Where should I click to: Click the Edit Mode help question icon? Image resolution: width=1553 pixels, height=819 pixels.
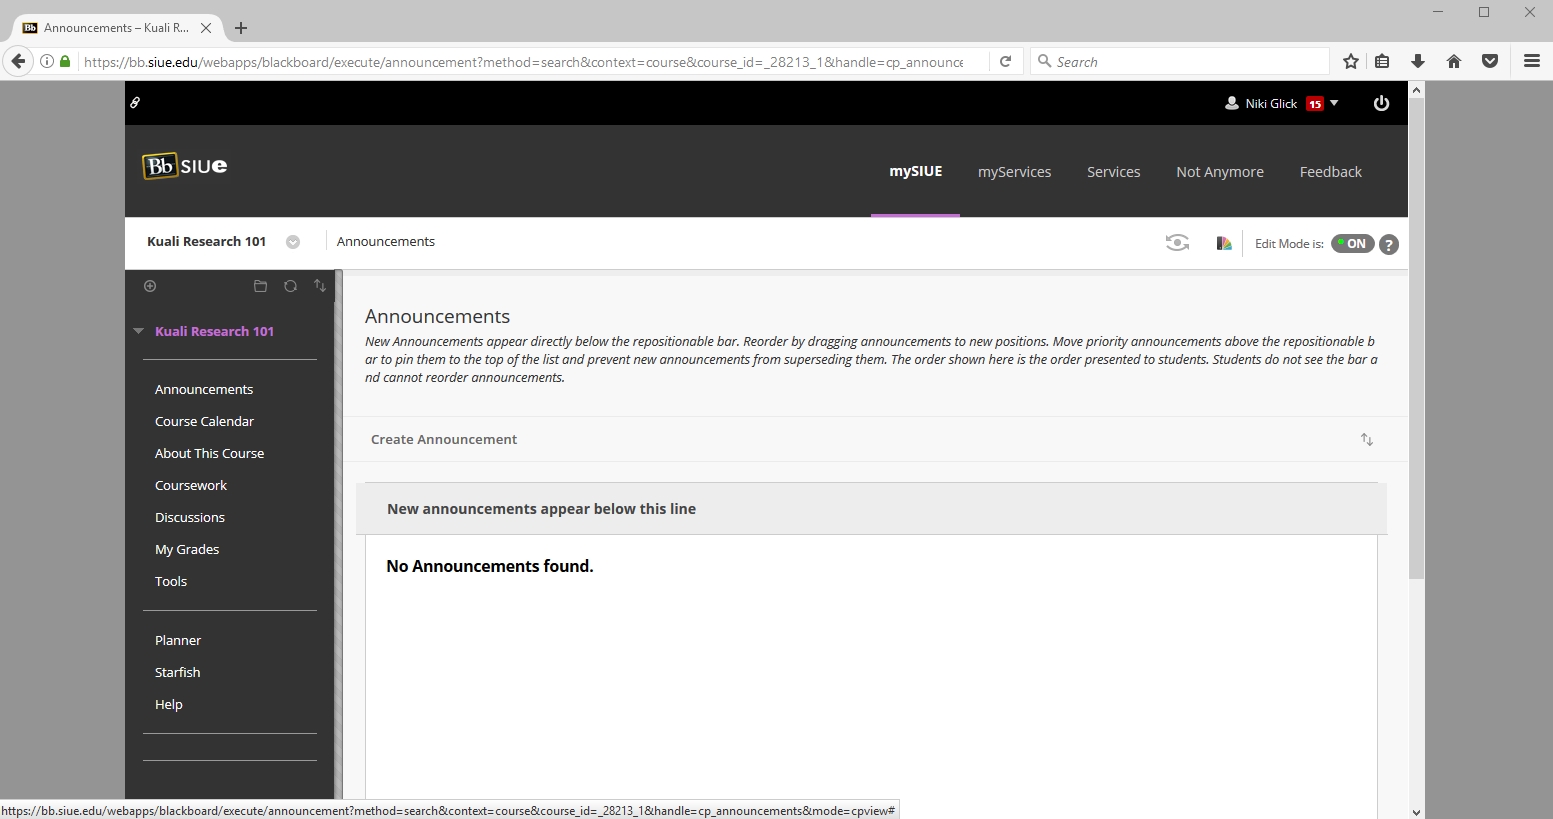(x=1389, y=244)
